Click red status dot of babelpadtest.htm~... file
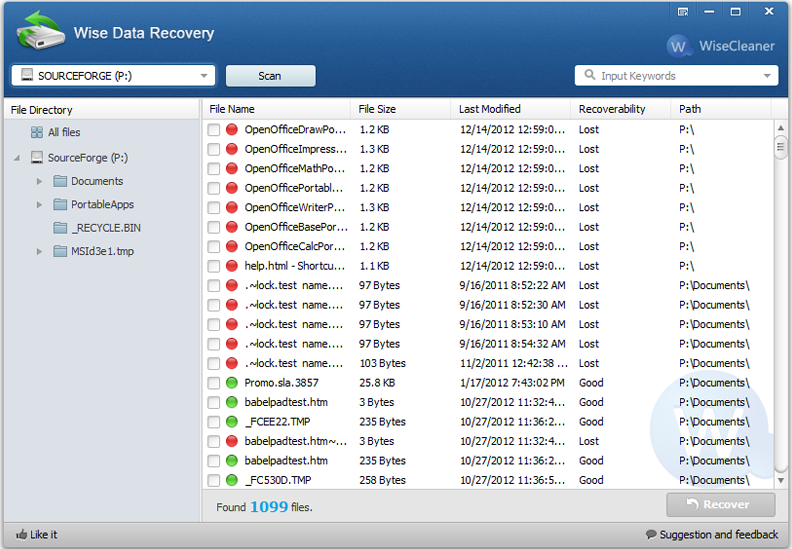The image size is (792, 549). pyautogui.click(x=232, y=441)
